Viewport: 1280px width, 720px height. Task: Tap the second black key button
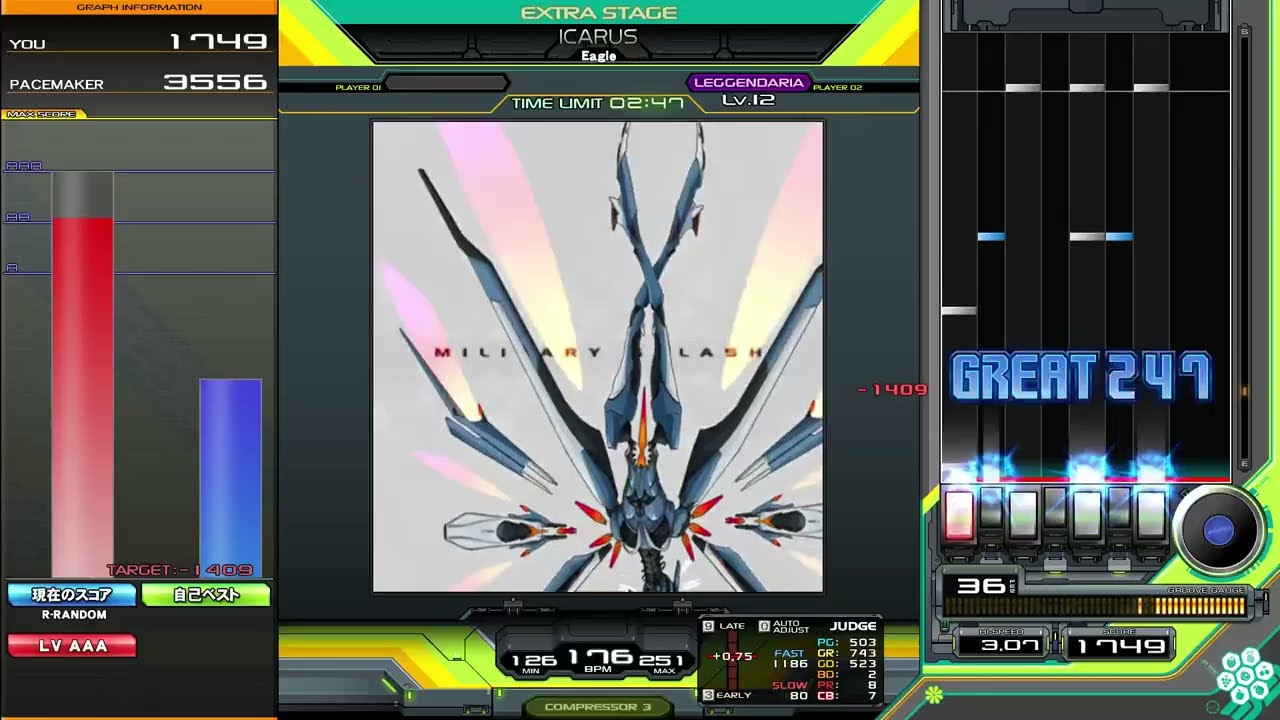point(991,510)
